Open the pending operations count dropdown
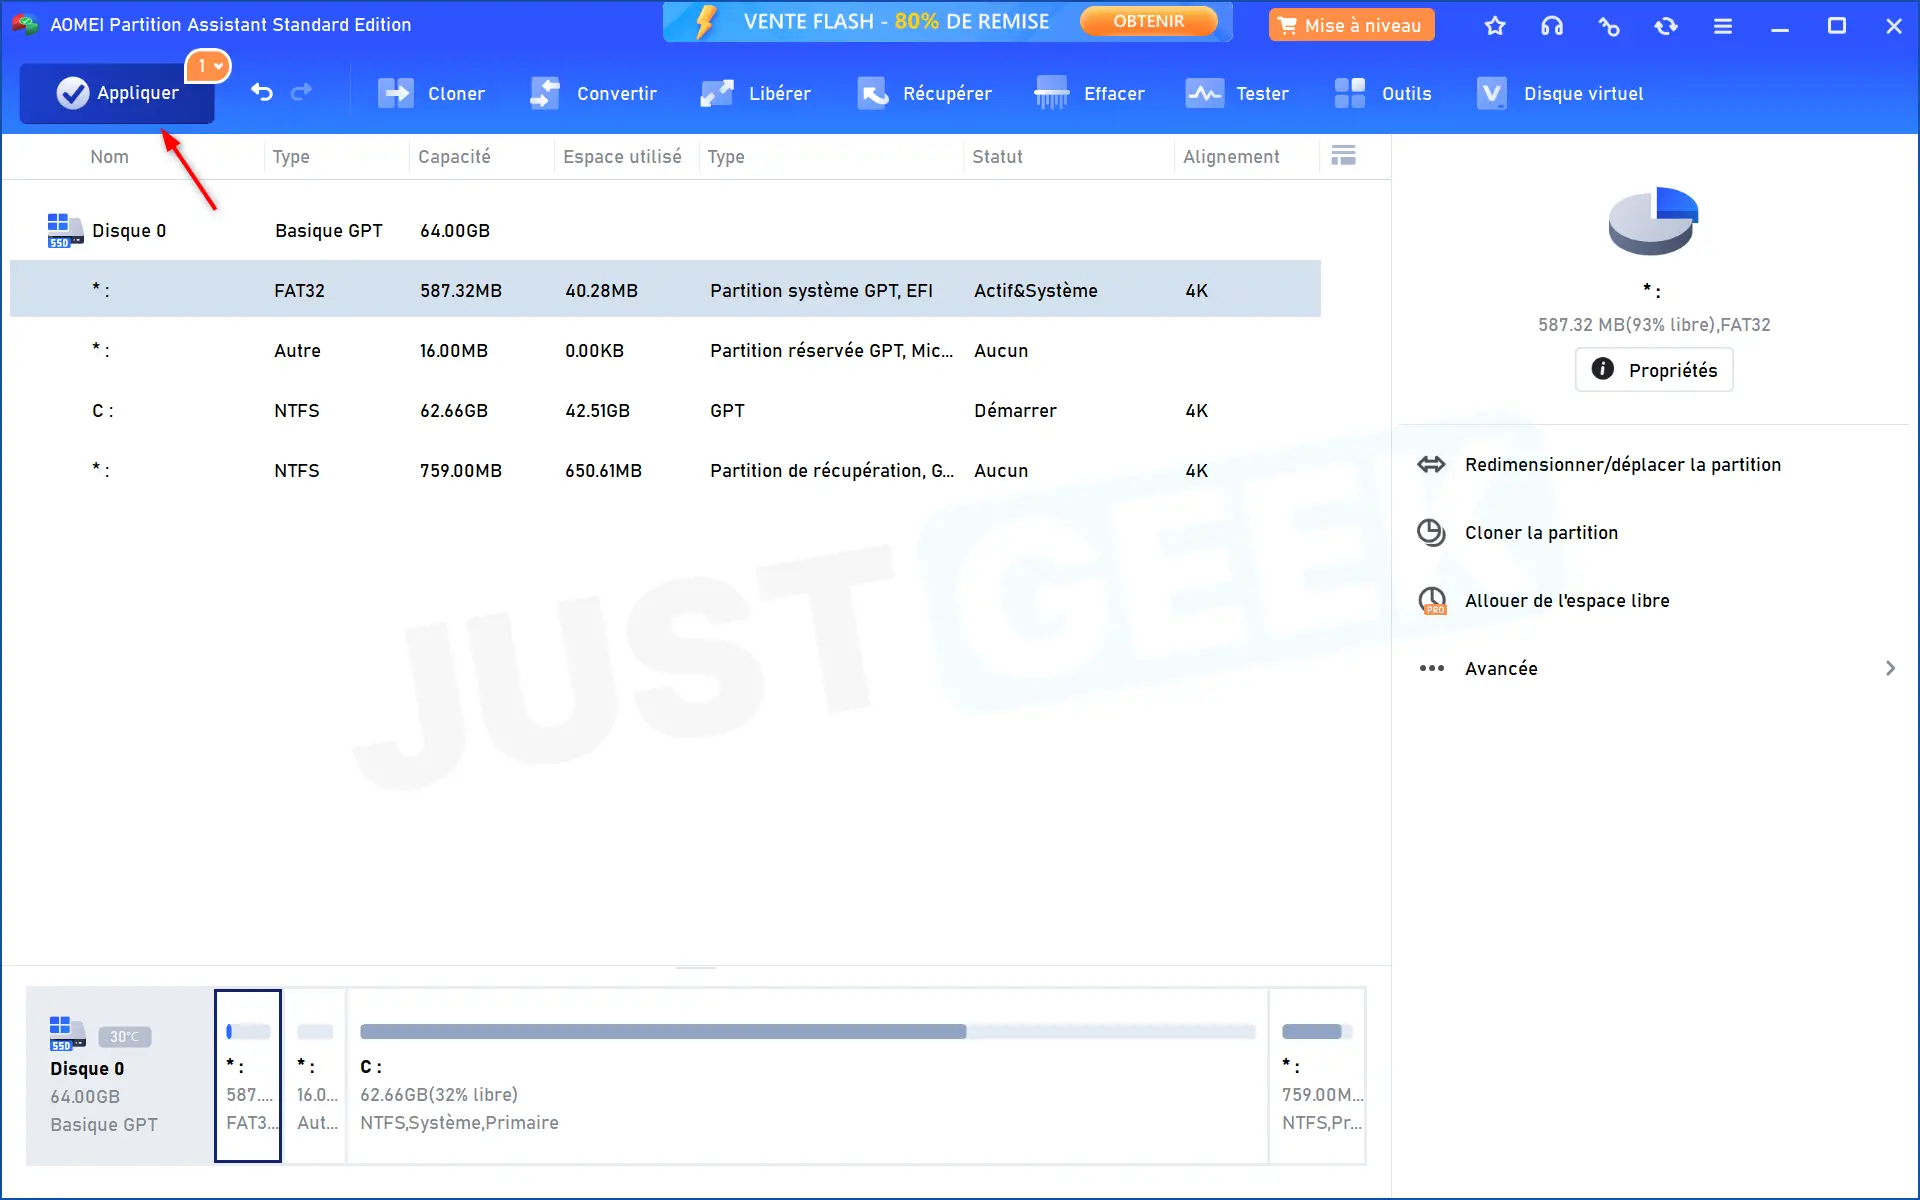The image size is (1920, 1200). point(209,66)
